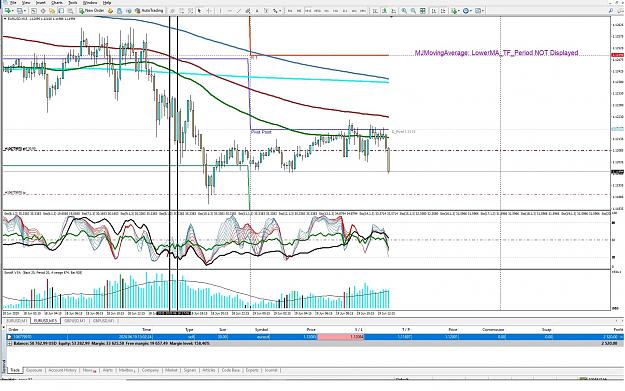Tile chart windows icon
This screenshot has height=391, width=625.
pos(423,11)
